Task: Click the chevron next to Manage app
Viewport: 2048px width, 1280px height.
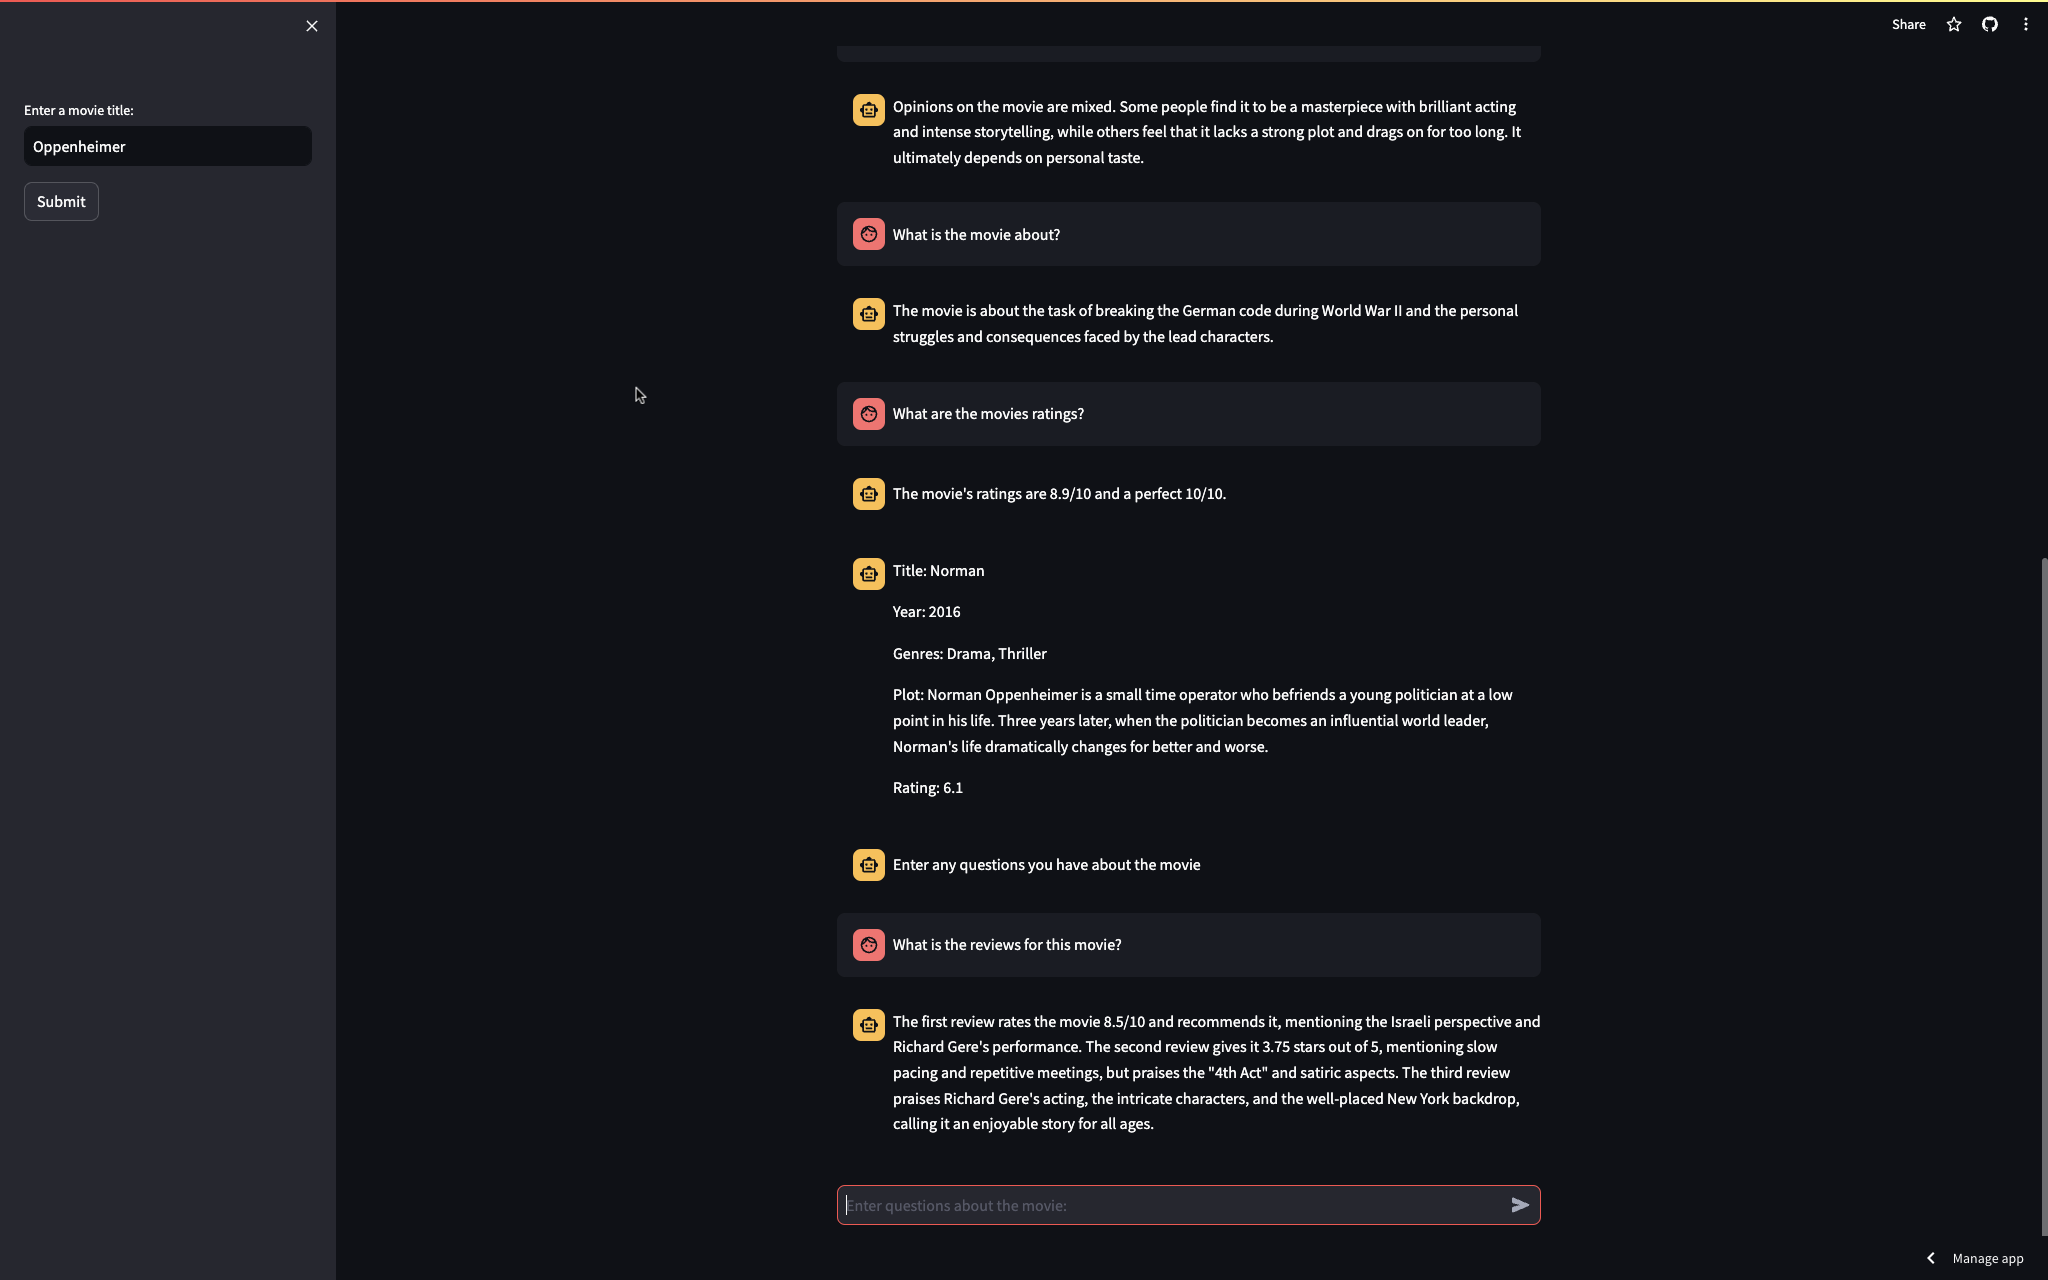Action: point(1930,1257)
